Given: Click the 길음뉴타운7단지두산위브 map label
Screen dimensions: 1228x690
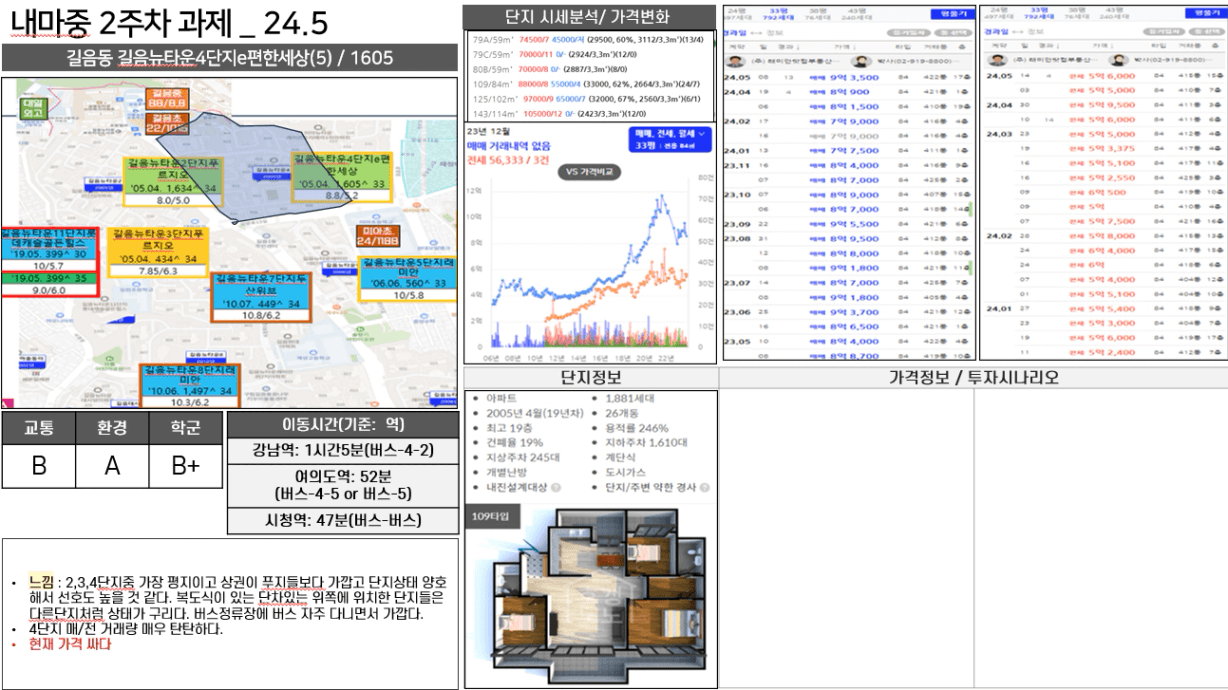Looking at the screenshot, I should (x=262, y=297).
